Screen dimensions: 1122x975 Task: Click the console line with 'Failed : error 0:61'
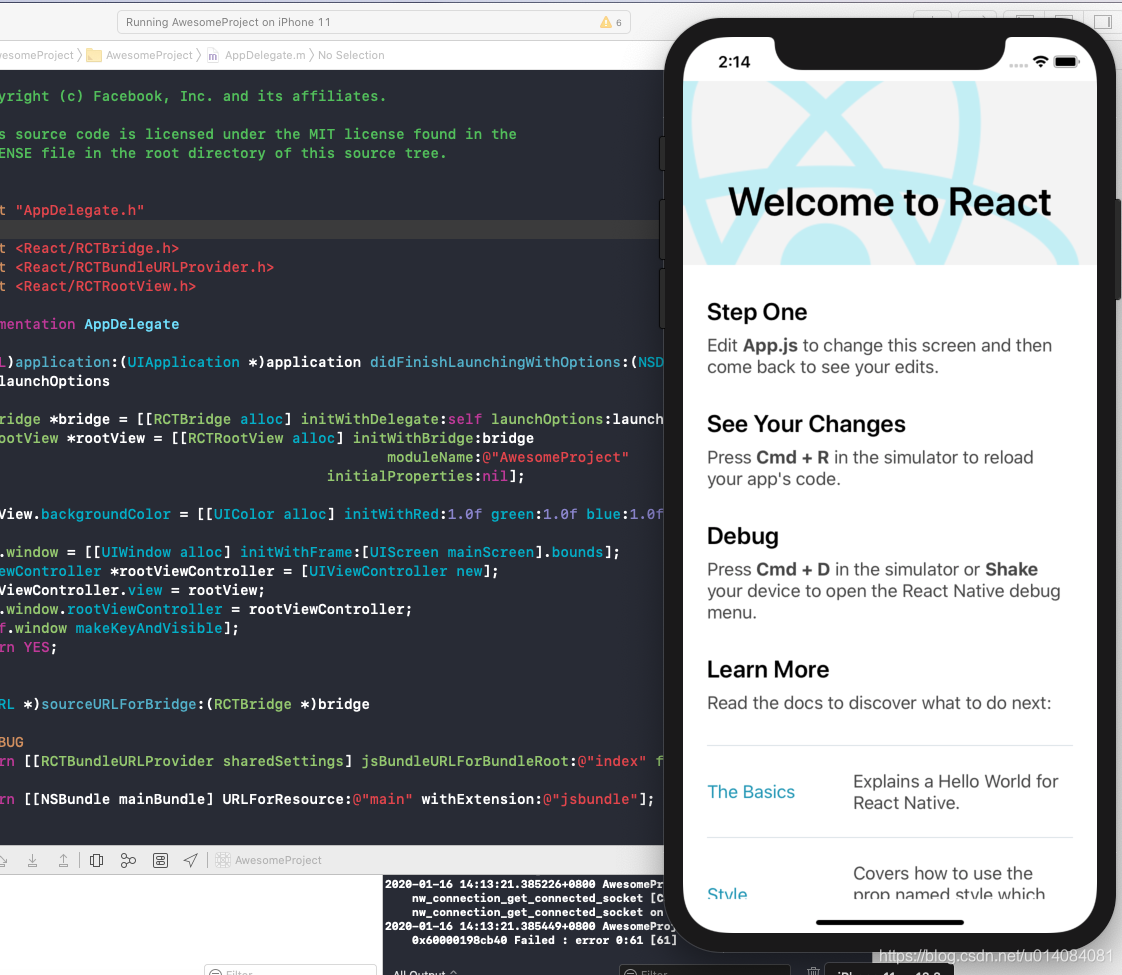point(544,940)
